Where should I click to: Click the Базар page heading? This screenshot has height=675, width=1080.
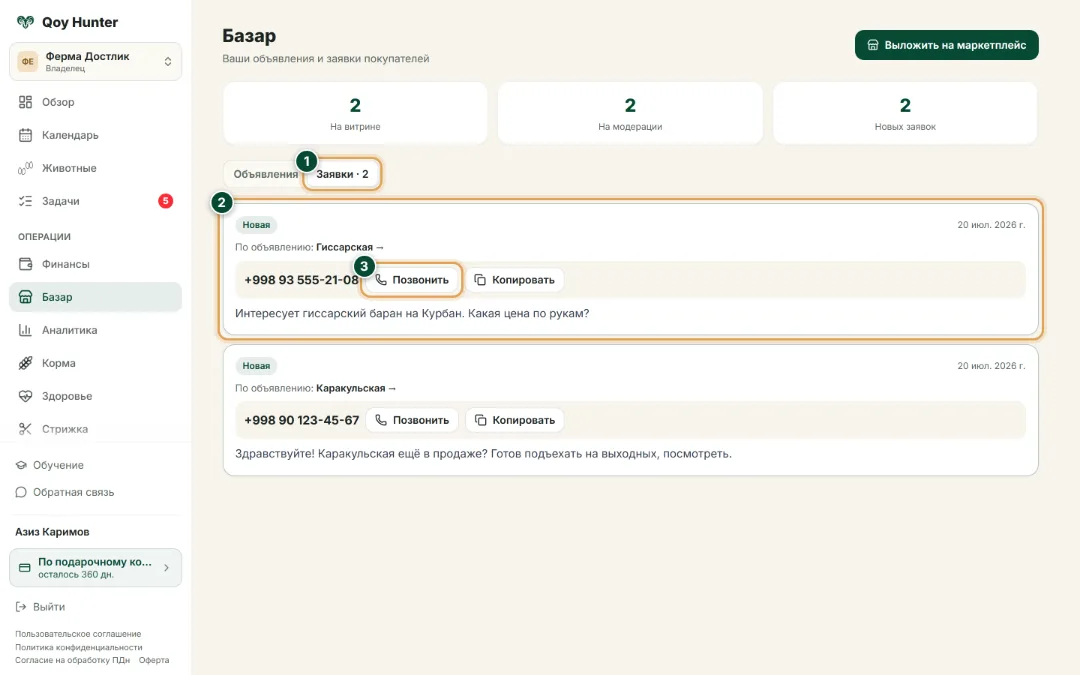(249, 36)
